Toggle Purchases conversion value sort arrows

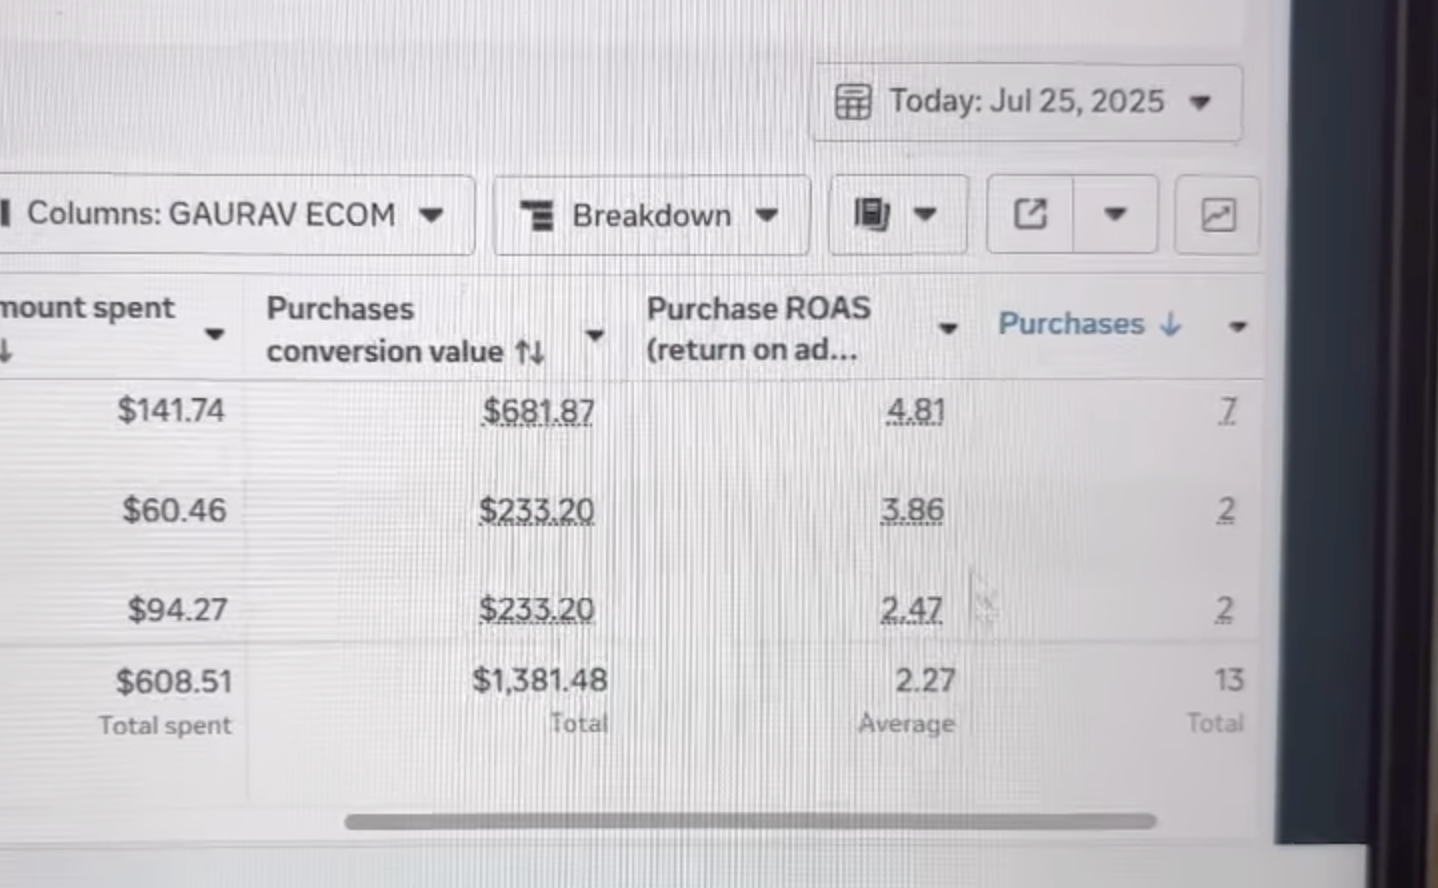pos(531,351)
